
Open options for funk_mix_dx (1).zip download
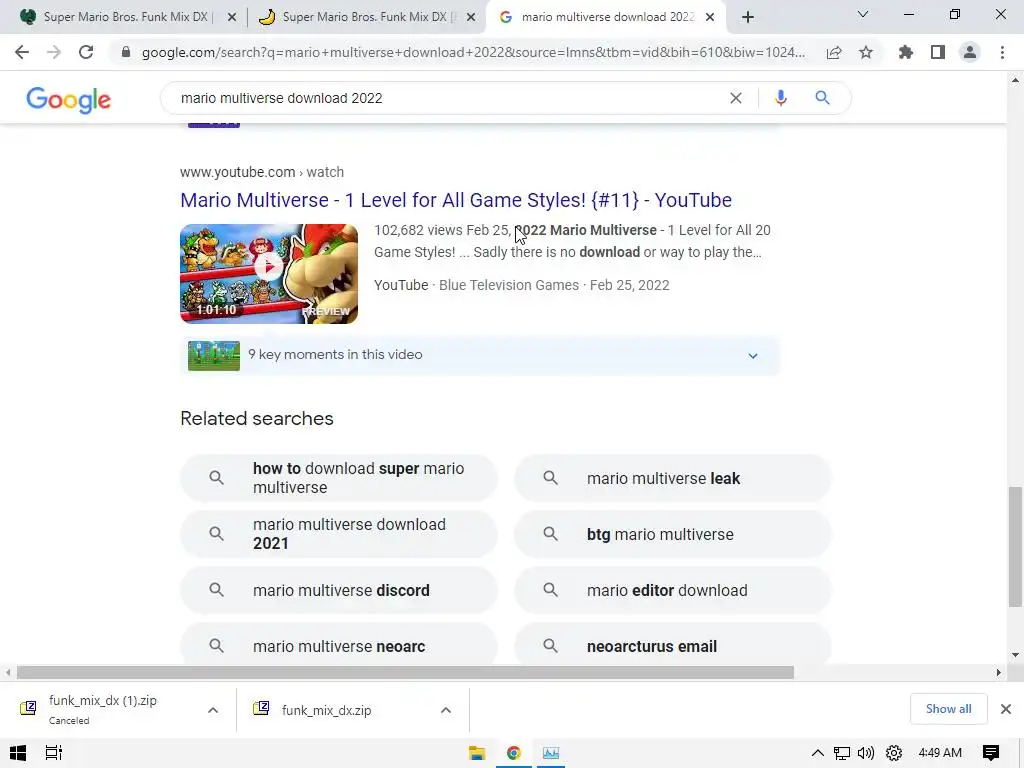pos(213,711)
